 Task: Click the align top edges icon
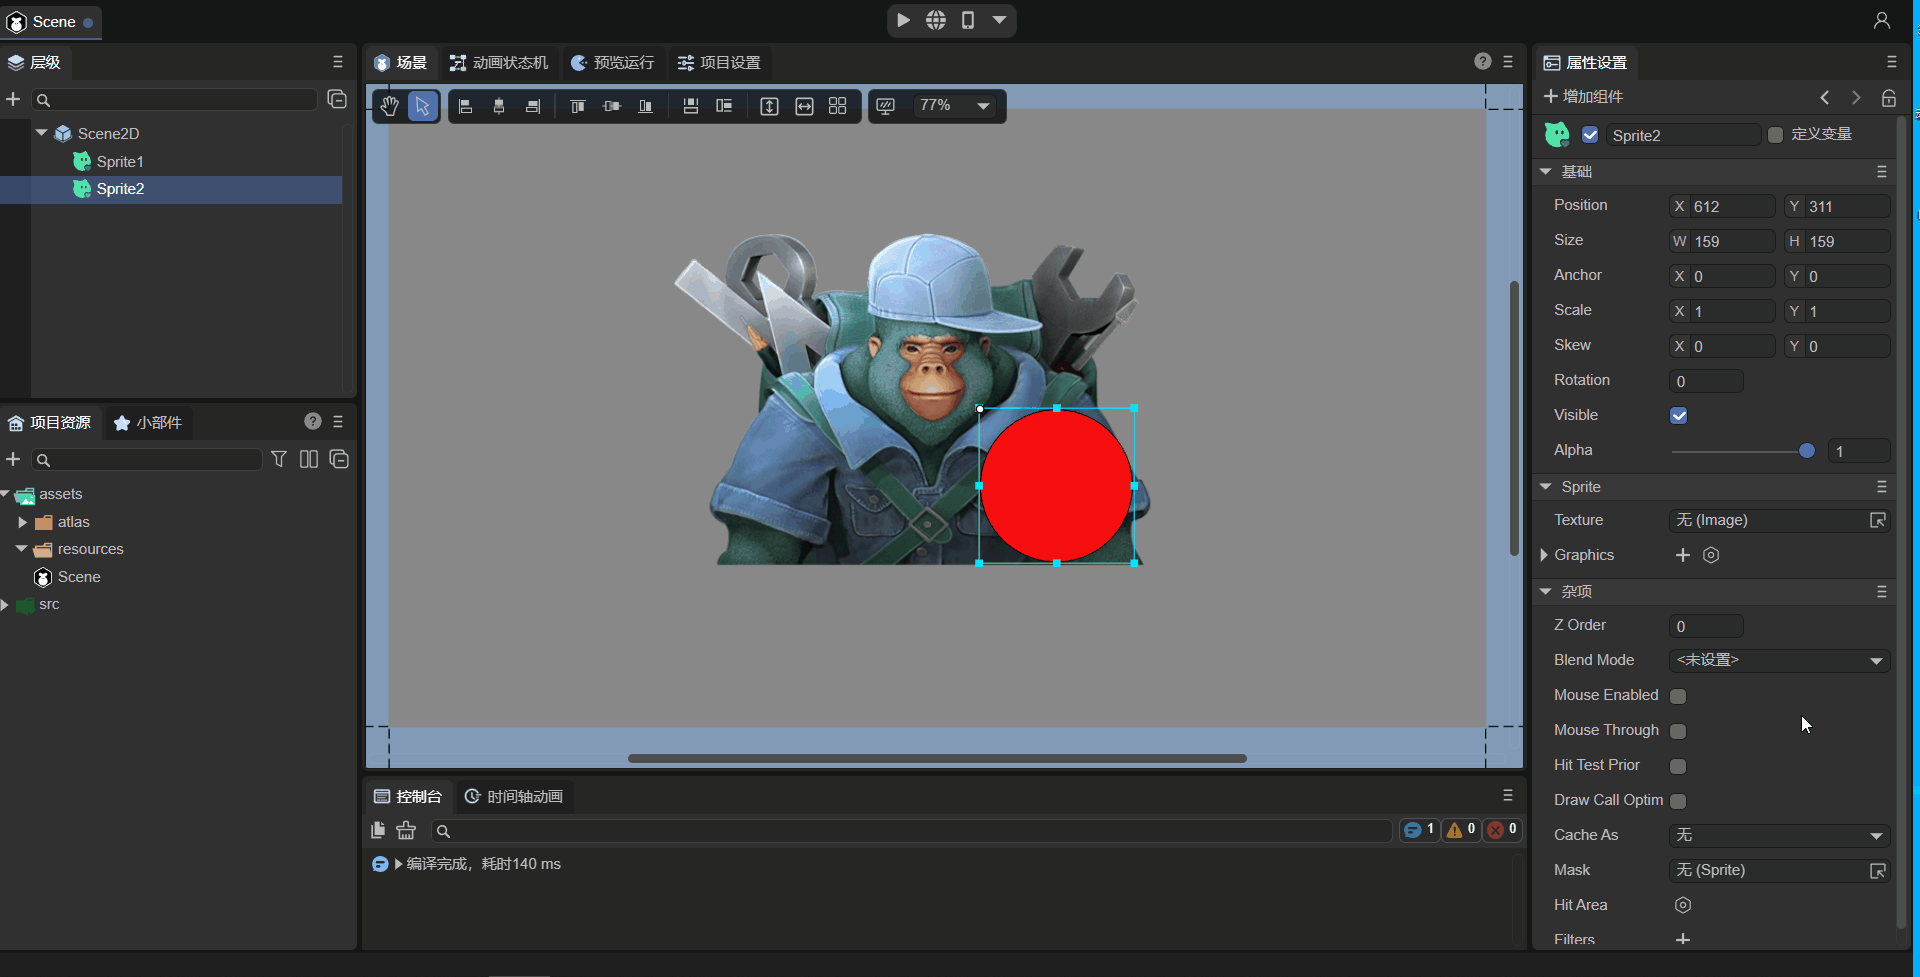pos(577,106)
